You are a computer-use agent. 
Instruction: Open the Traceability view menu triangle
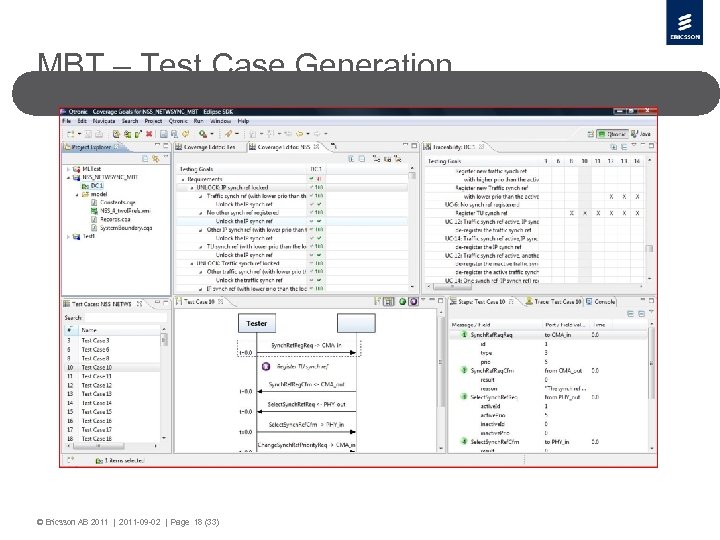[634, 145]
